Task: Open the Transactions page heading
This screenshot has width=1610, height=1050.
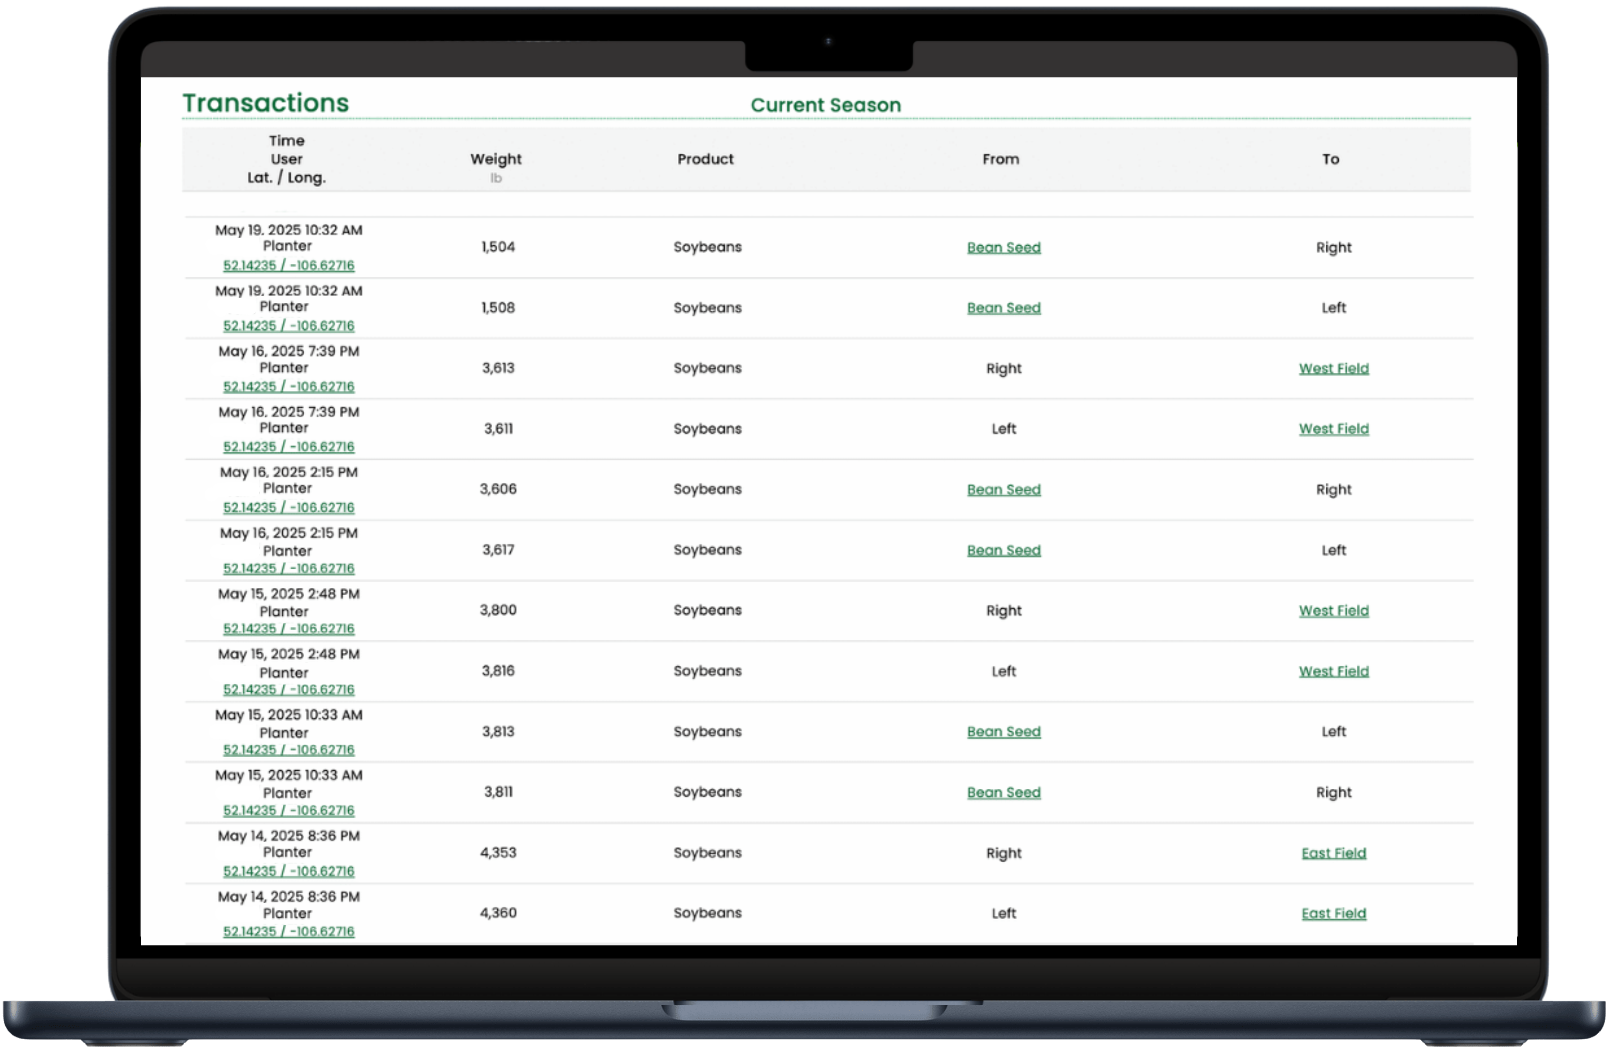Action: (x=265, y=101)
